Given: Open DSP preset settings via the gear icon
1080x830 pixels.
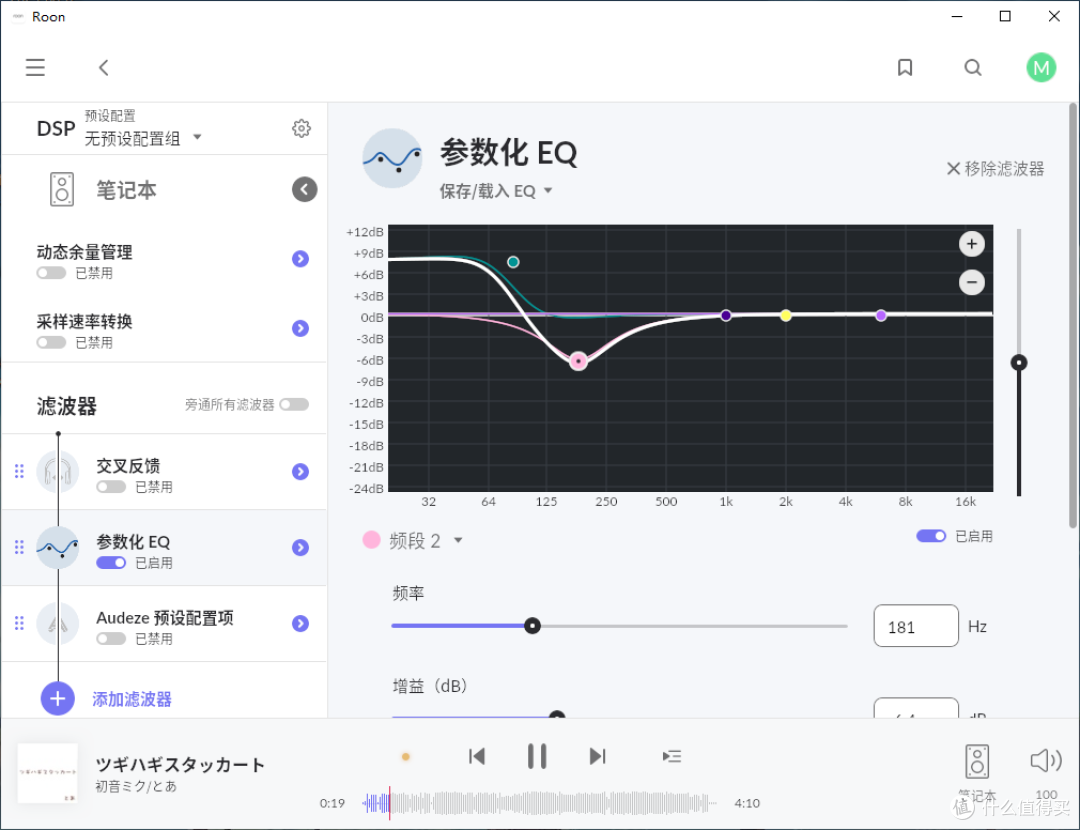Looking at the screenshot, I should pos(301,128).
